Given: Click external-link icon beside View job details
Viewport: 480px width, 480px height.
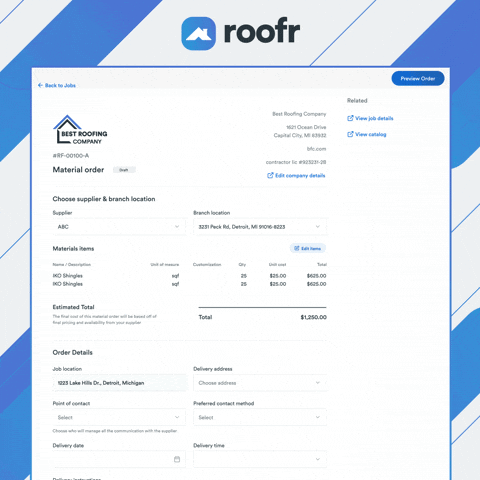Looking at the screenshot, I should point(350,118).
